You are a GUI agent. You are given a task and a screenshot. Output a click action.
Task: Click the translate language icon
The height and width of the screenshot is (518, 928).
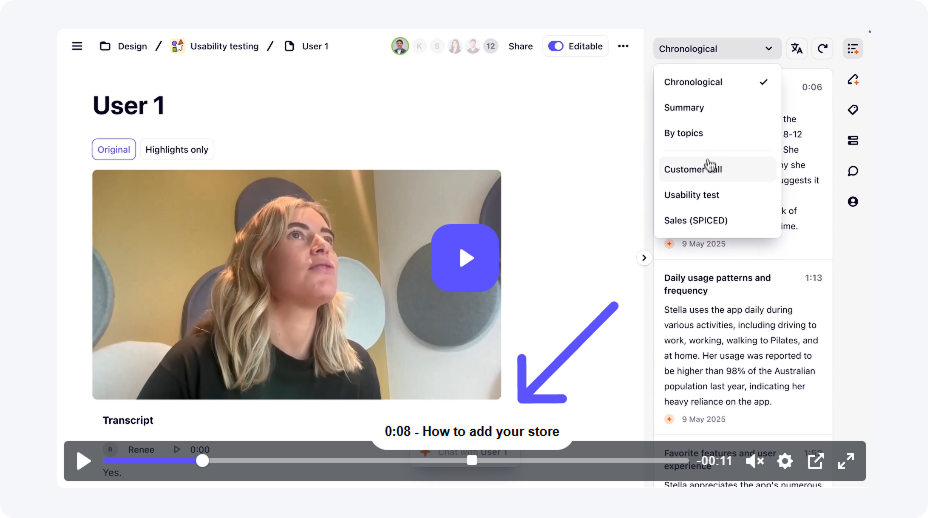point(797,48)
